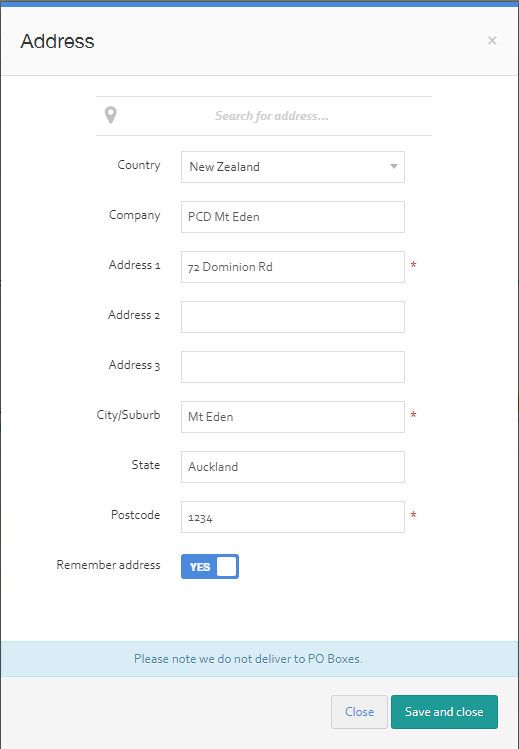Click the Search for address field

[x=272, y=116]
